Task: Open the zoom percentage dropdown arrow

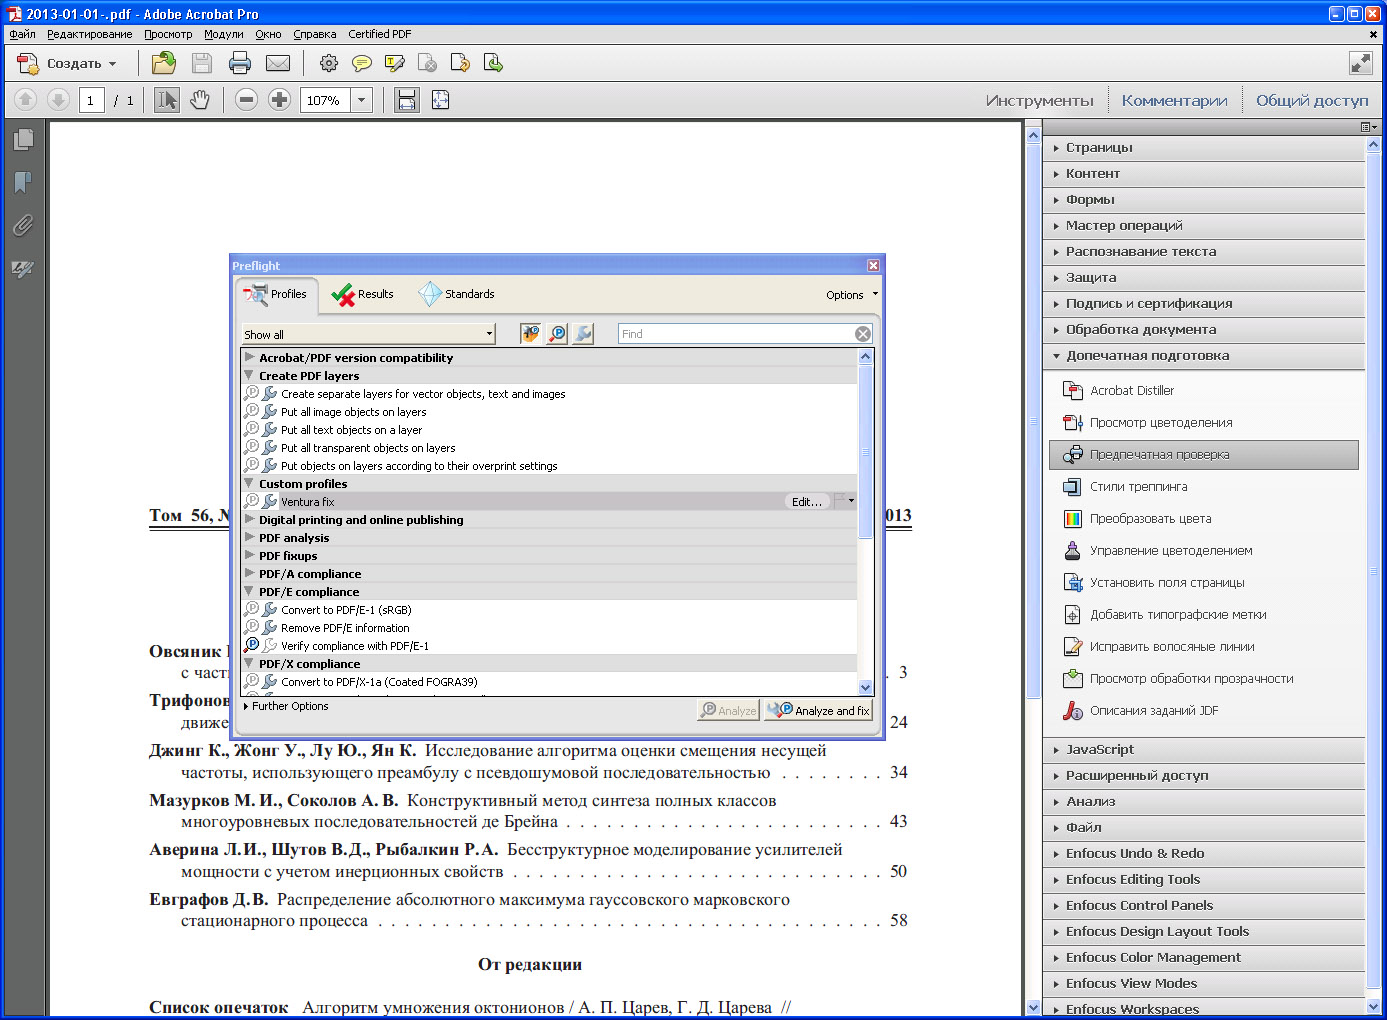Action: (x=362, y=100)
